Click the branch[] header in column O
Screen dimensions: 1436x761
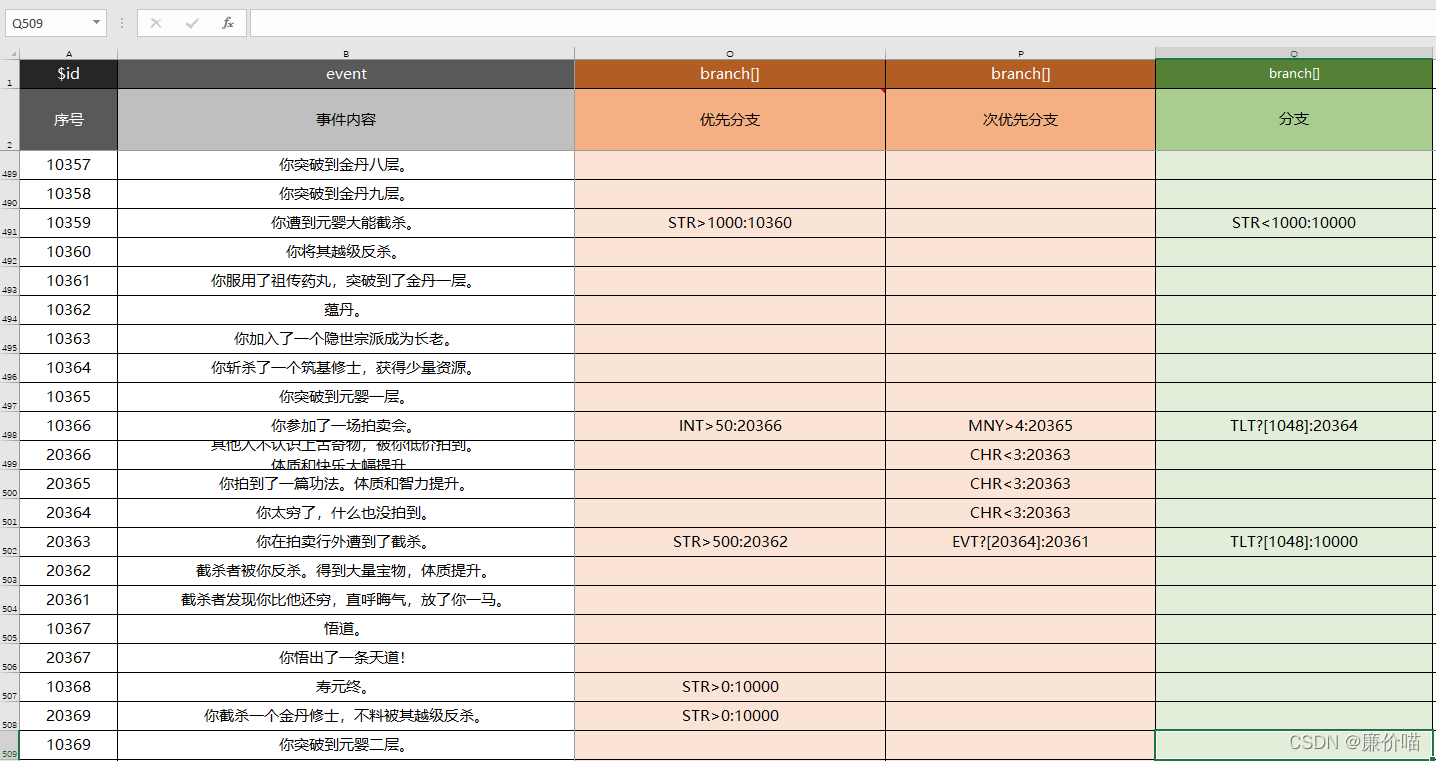tap(730, 74)
